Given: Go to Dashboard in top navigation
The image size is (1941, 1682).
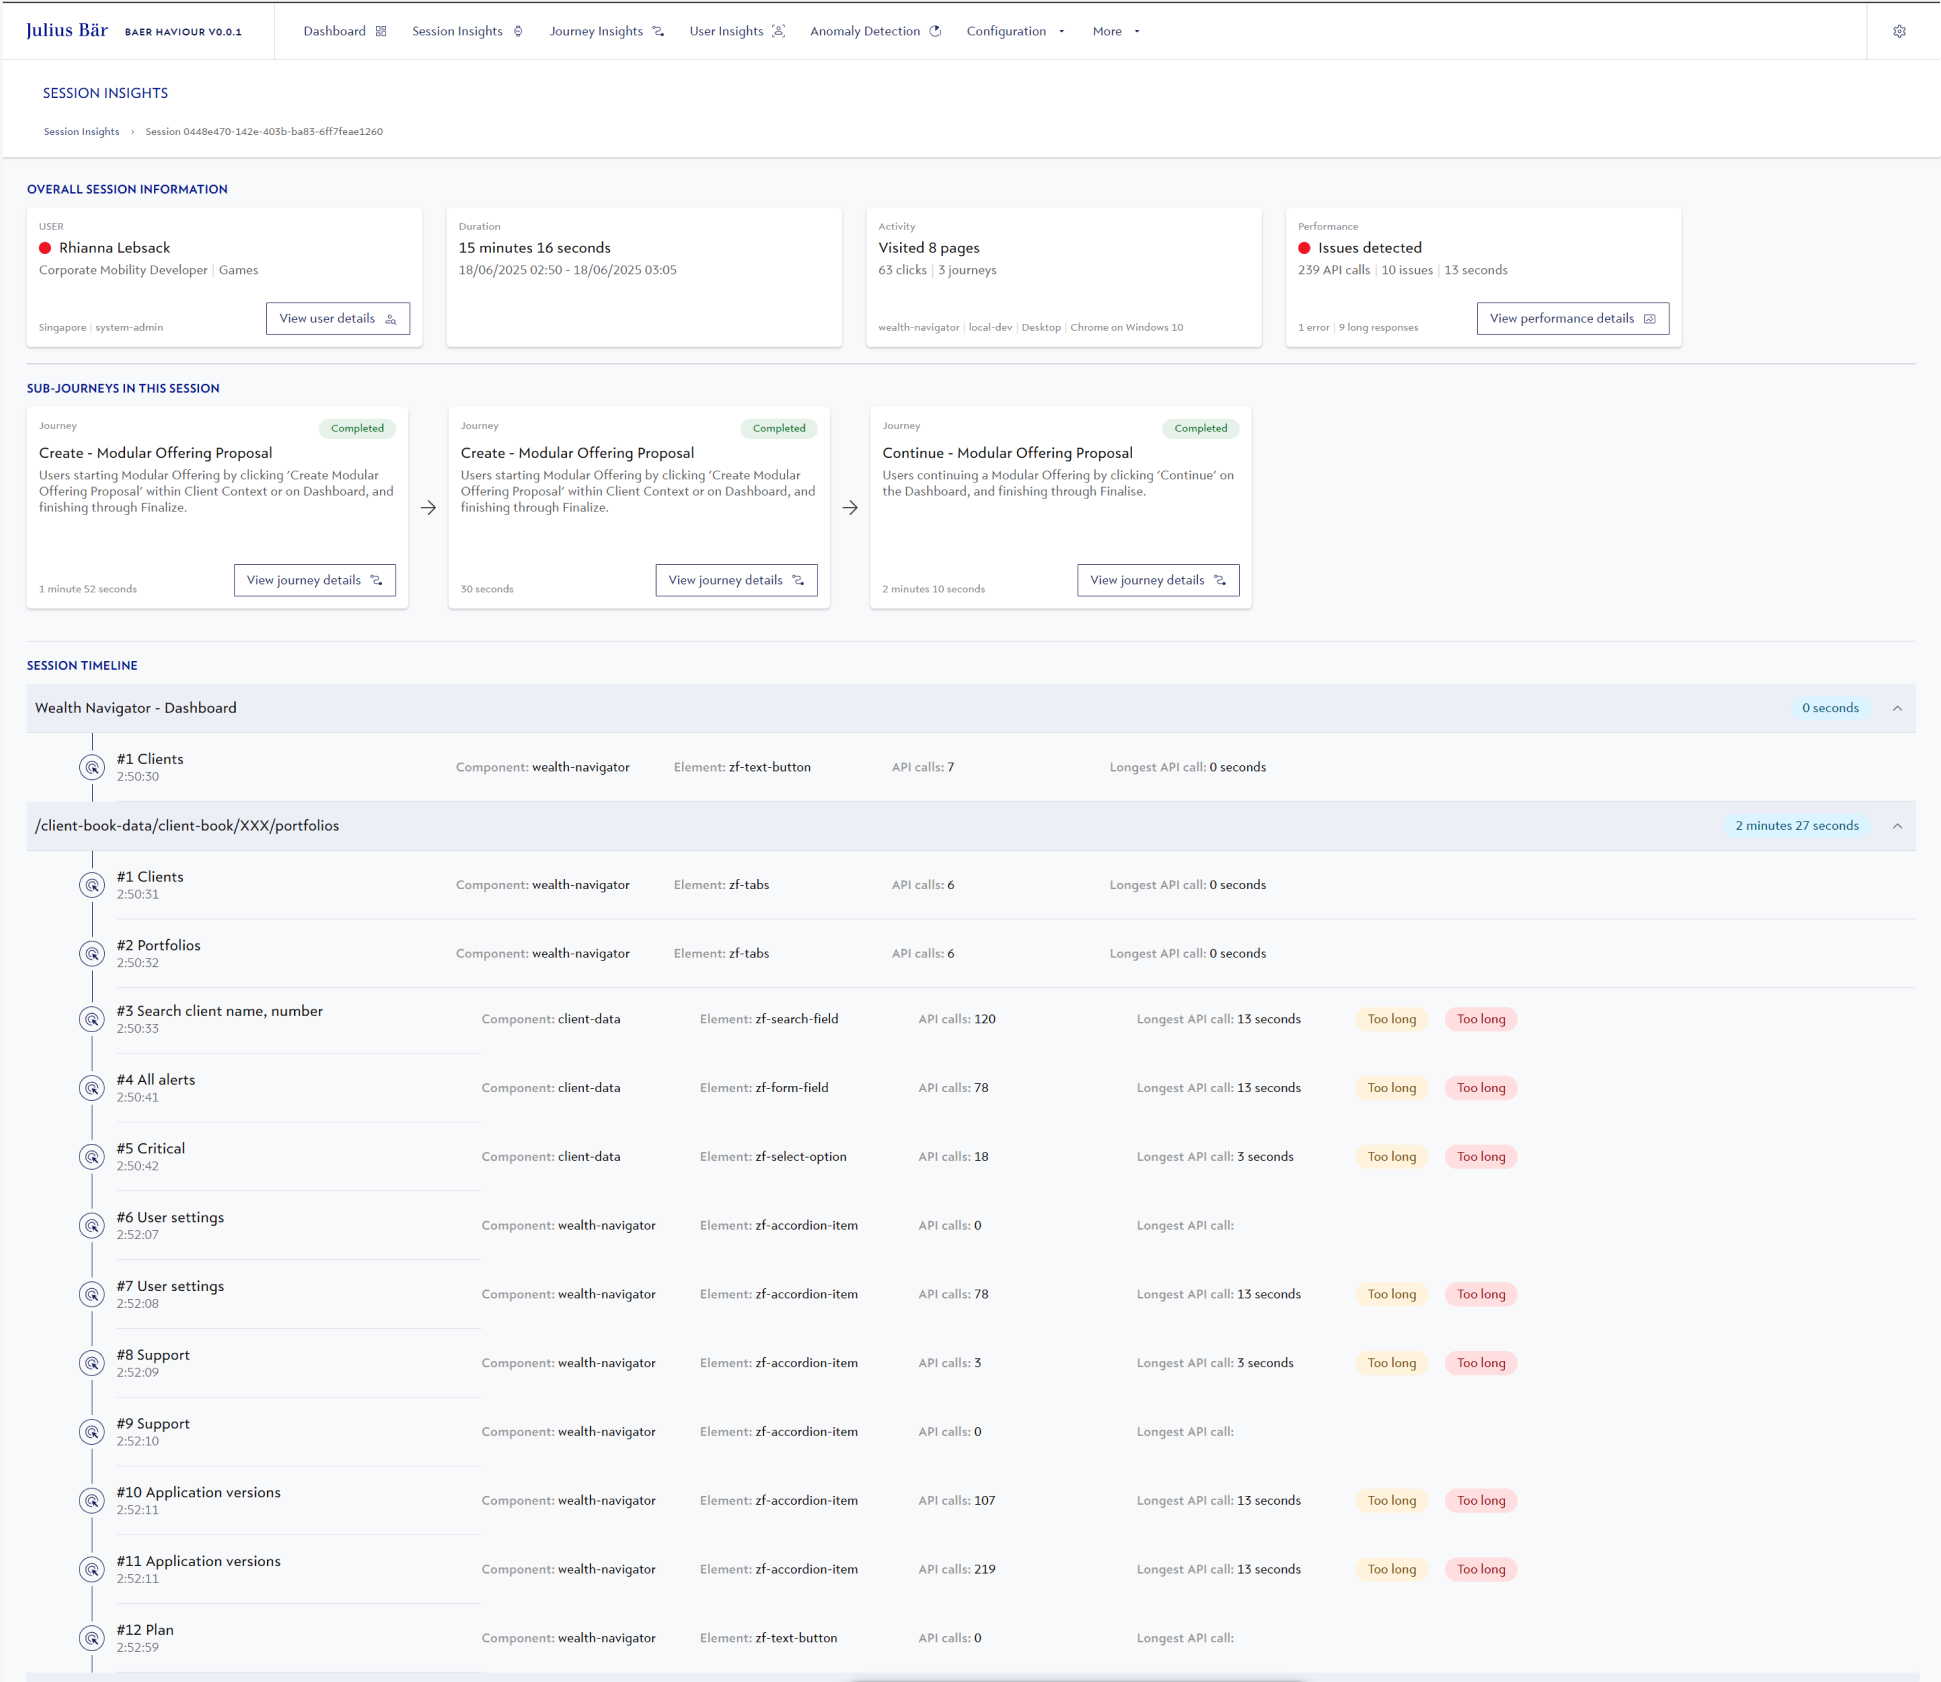Looking at the screenshot, I should [x=344, y=31].
